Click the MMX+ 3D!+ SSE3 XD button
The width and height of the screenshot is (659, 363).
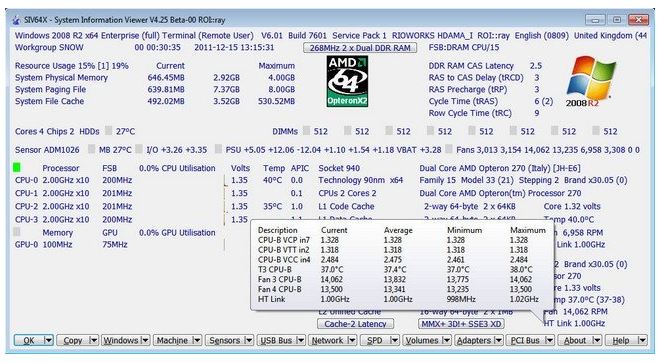[x=461, y=324]
